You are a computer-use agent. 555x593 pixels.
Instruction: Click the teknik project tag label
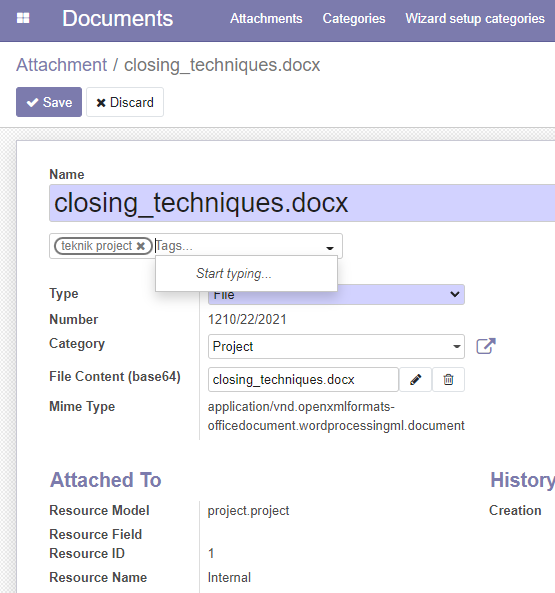point(96,246)
